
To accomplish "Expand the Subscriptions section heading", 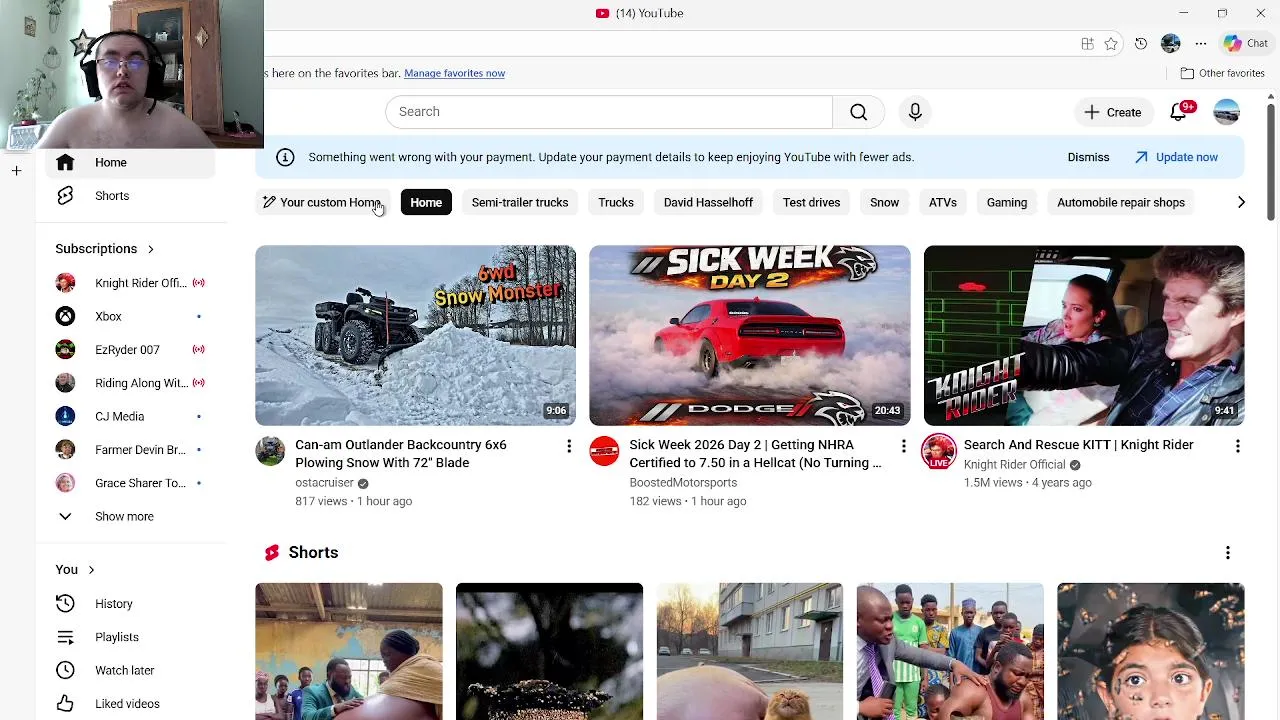I will [x=105, y=249].
